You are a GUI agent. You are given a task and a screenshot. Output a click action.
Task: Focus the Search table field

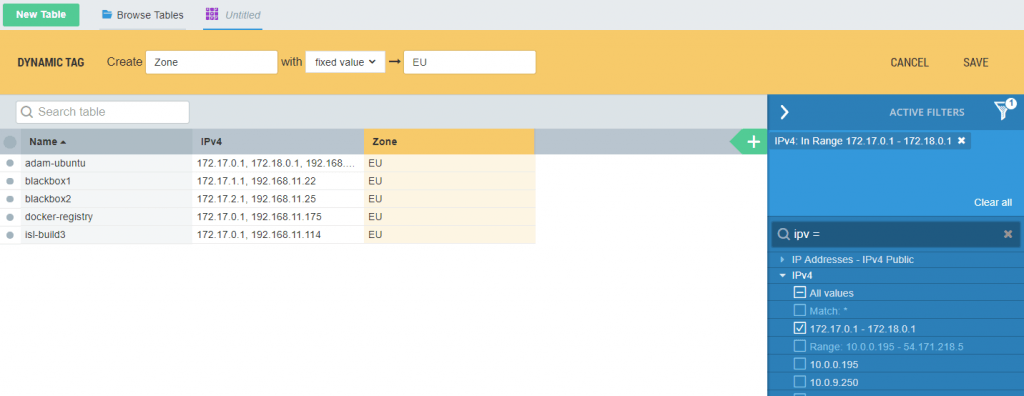103,112
